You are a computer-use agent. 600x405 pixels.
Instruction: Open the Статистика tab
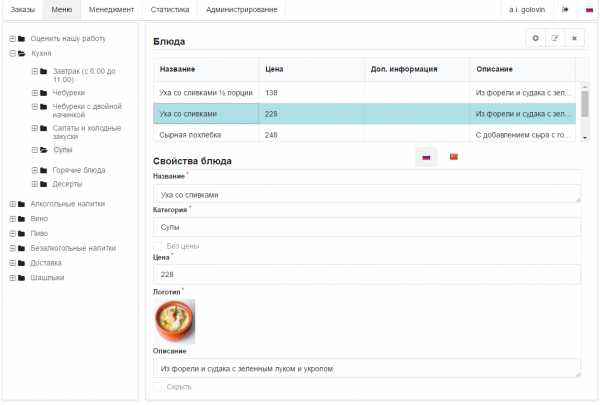pyautogui.click(x=169, y=9)
